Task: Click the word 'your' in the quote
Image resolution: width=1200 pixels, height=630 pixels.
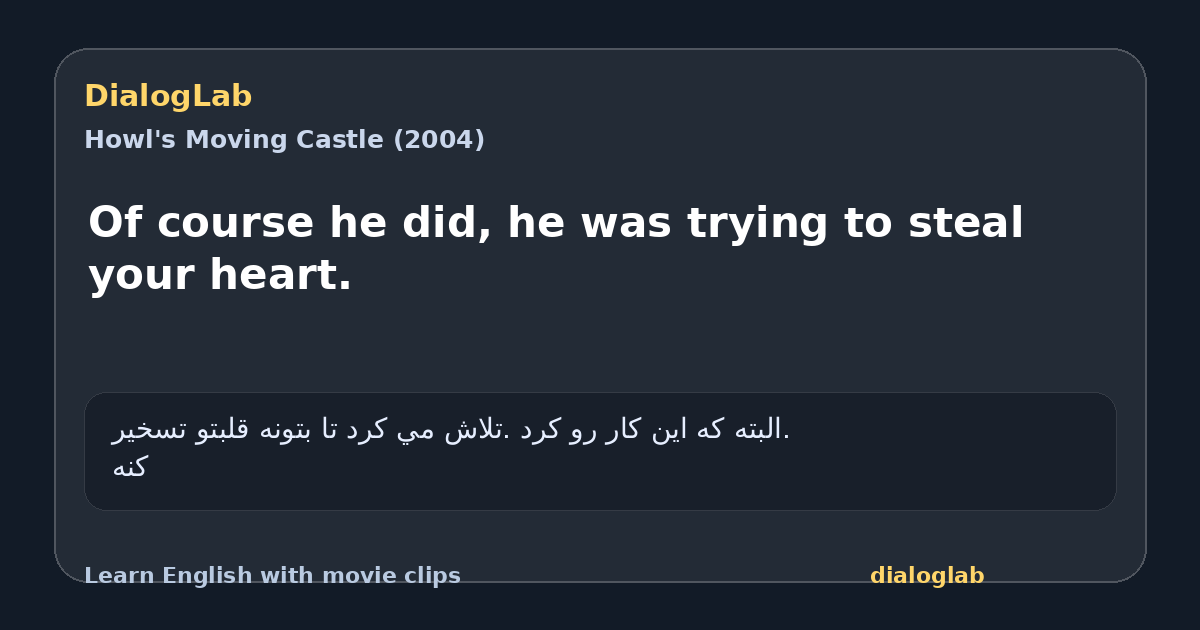Action: pos(143,277)
